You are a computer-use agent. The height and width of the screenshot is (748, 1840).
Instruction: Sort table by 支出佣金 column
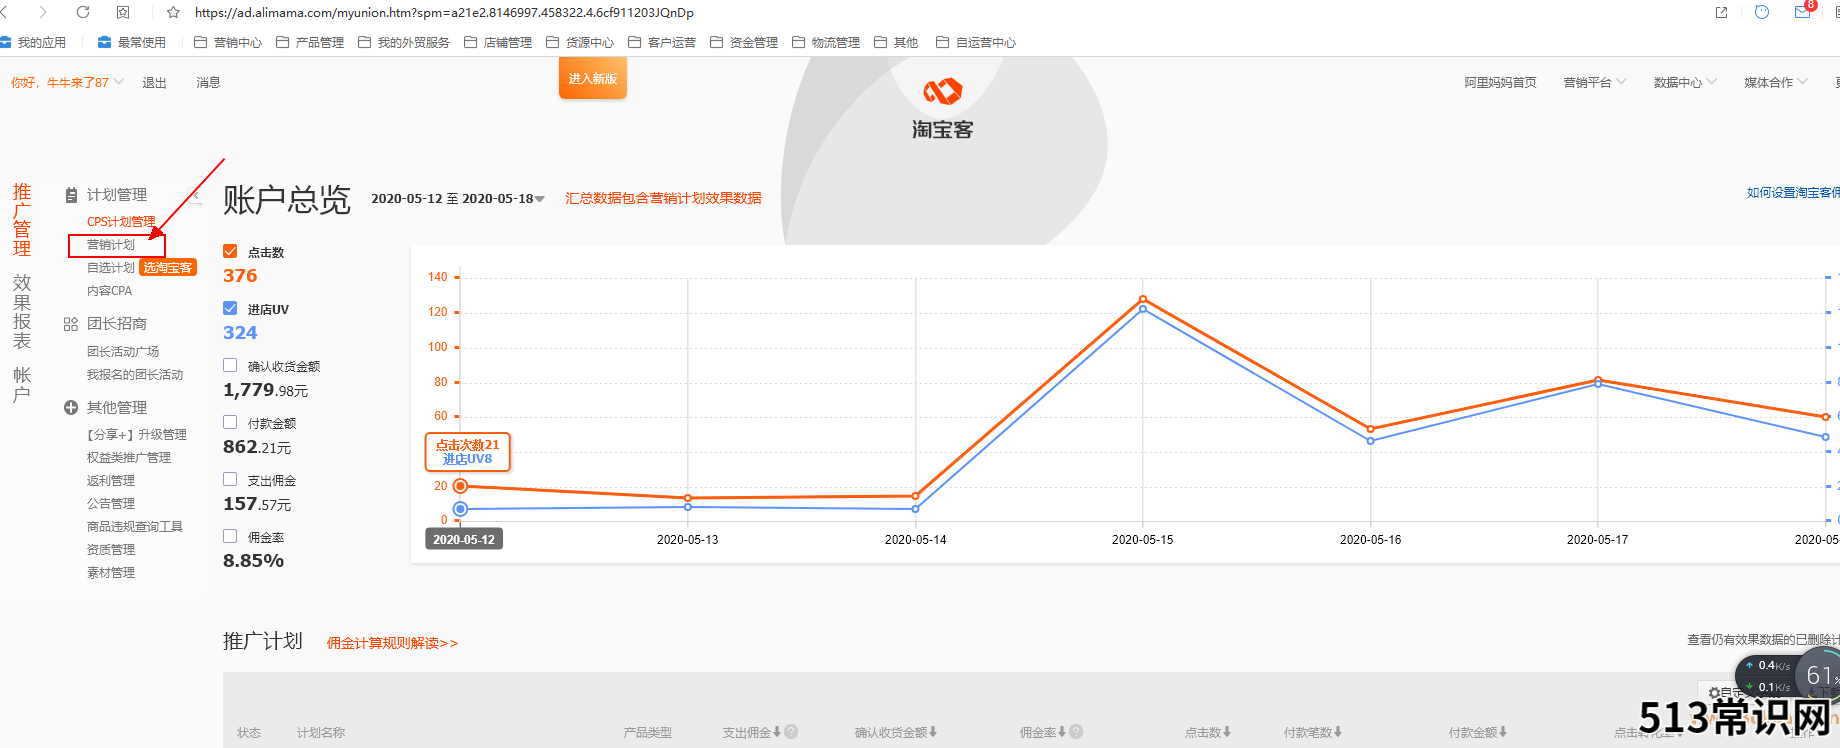[x=752, y=732]
